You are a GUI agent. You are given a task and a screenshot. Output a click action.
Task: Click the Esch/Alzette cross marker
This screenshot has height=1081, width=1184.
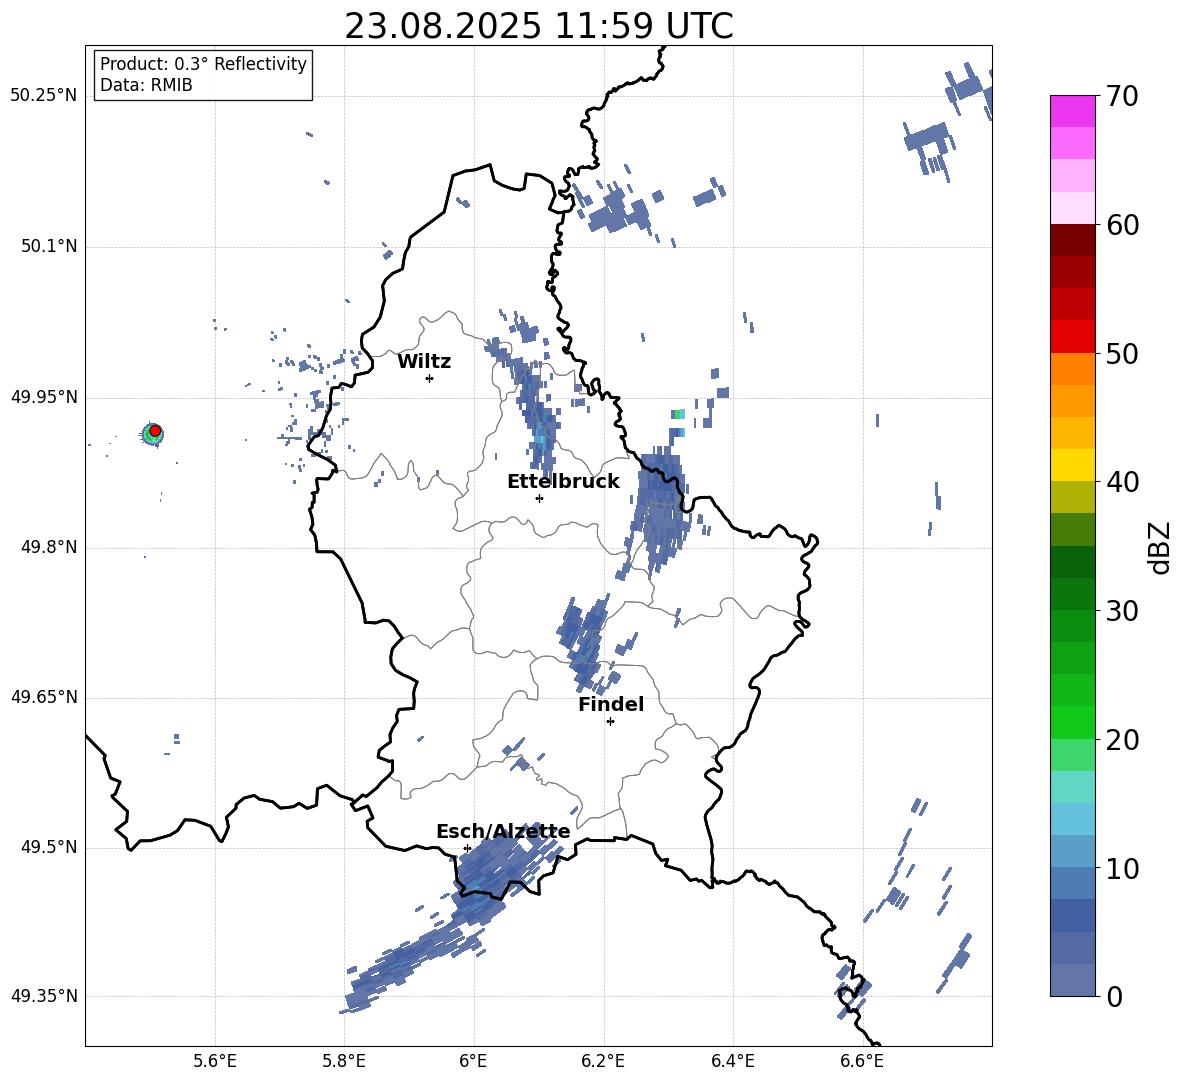click(x=467, y=848)
